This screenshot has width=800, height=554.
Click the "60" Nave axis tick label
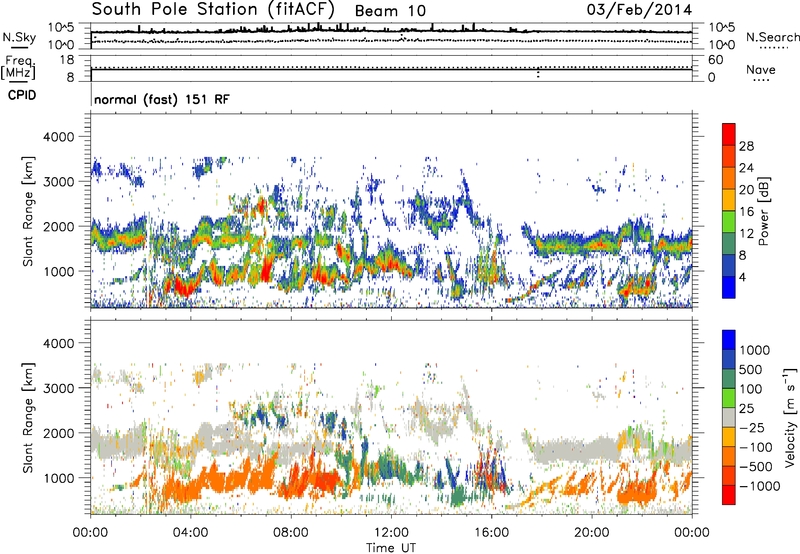(715, 60)
